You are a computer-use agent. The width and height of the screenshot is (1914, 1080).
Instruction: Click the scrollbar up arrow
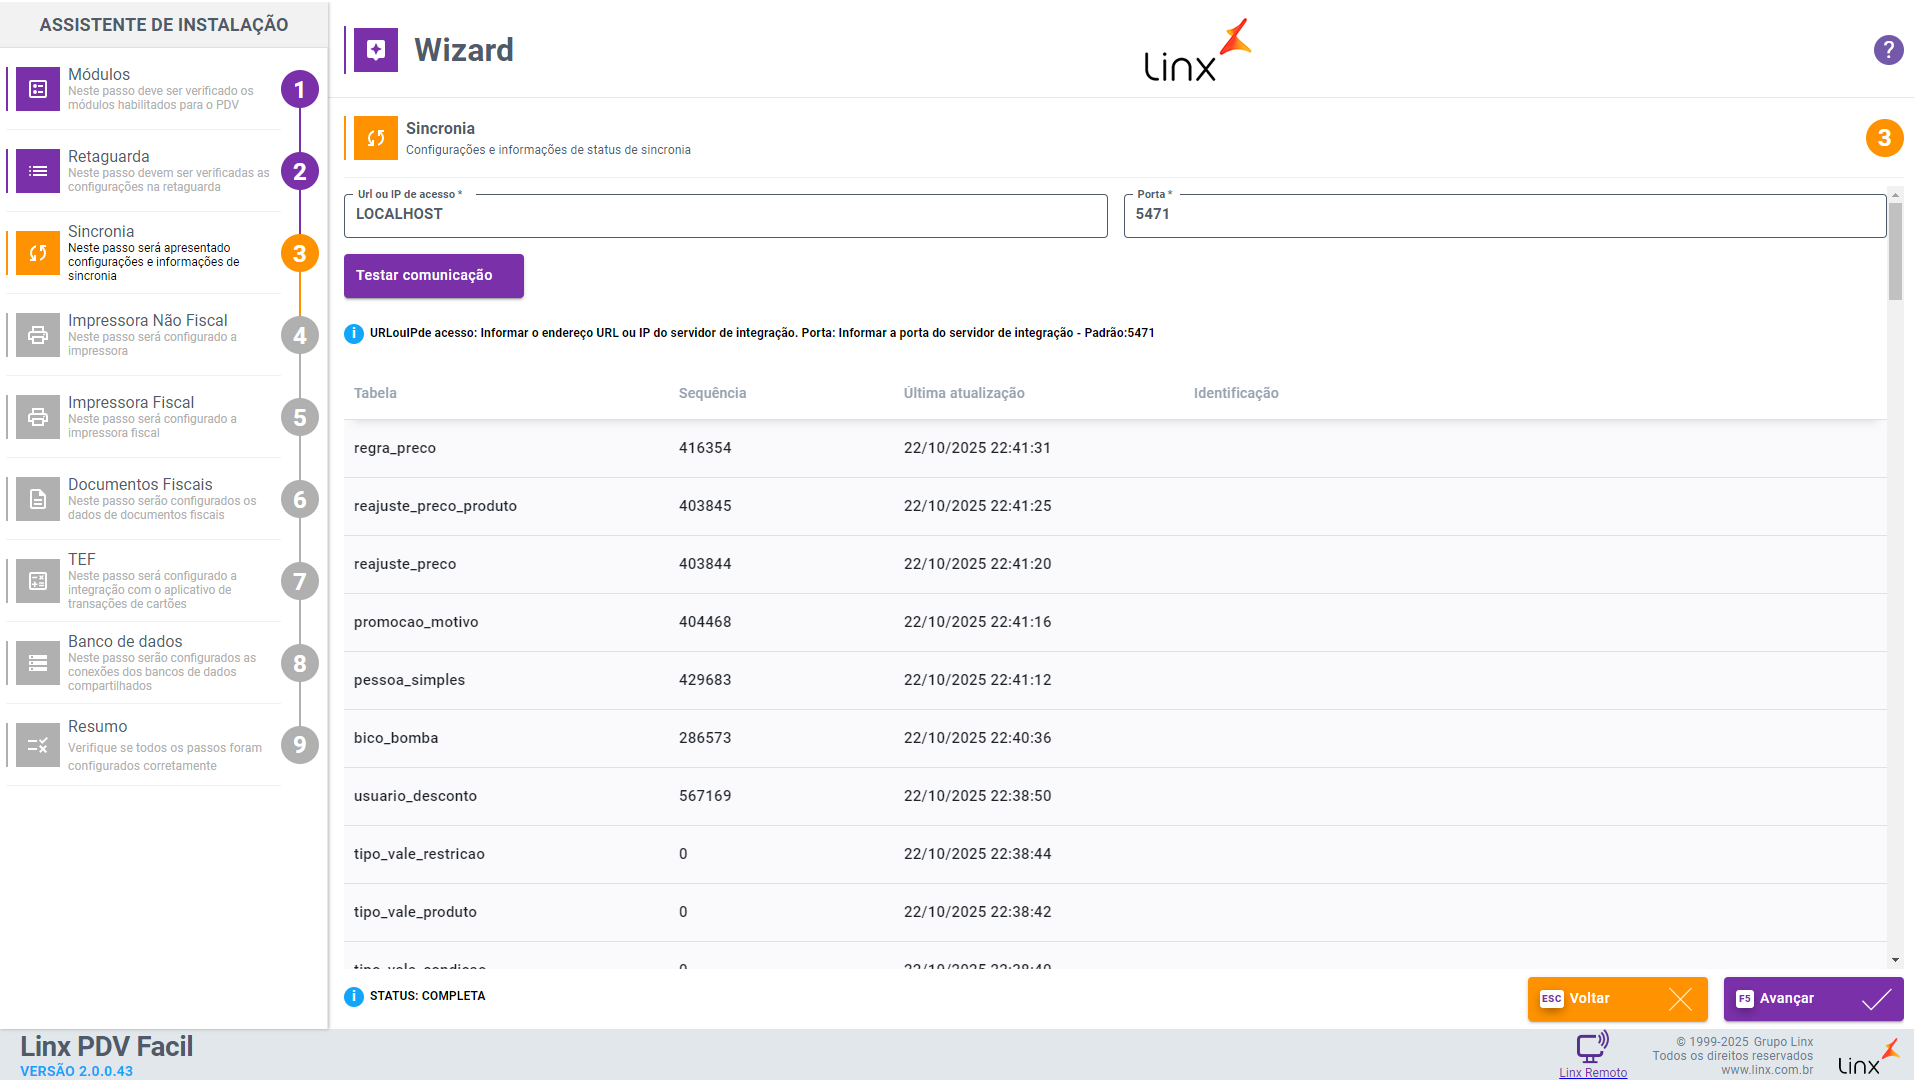pos(1895,195)
